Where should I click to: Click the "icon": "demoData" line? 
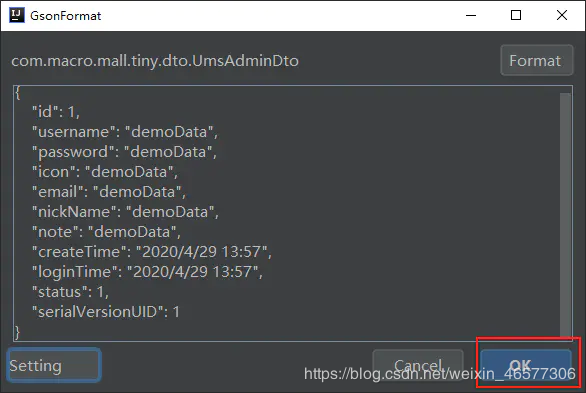point(105,172)
